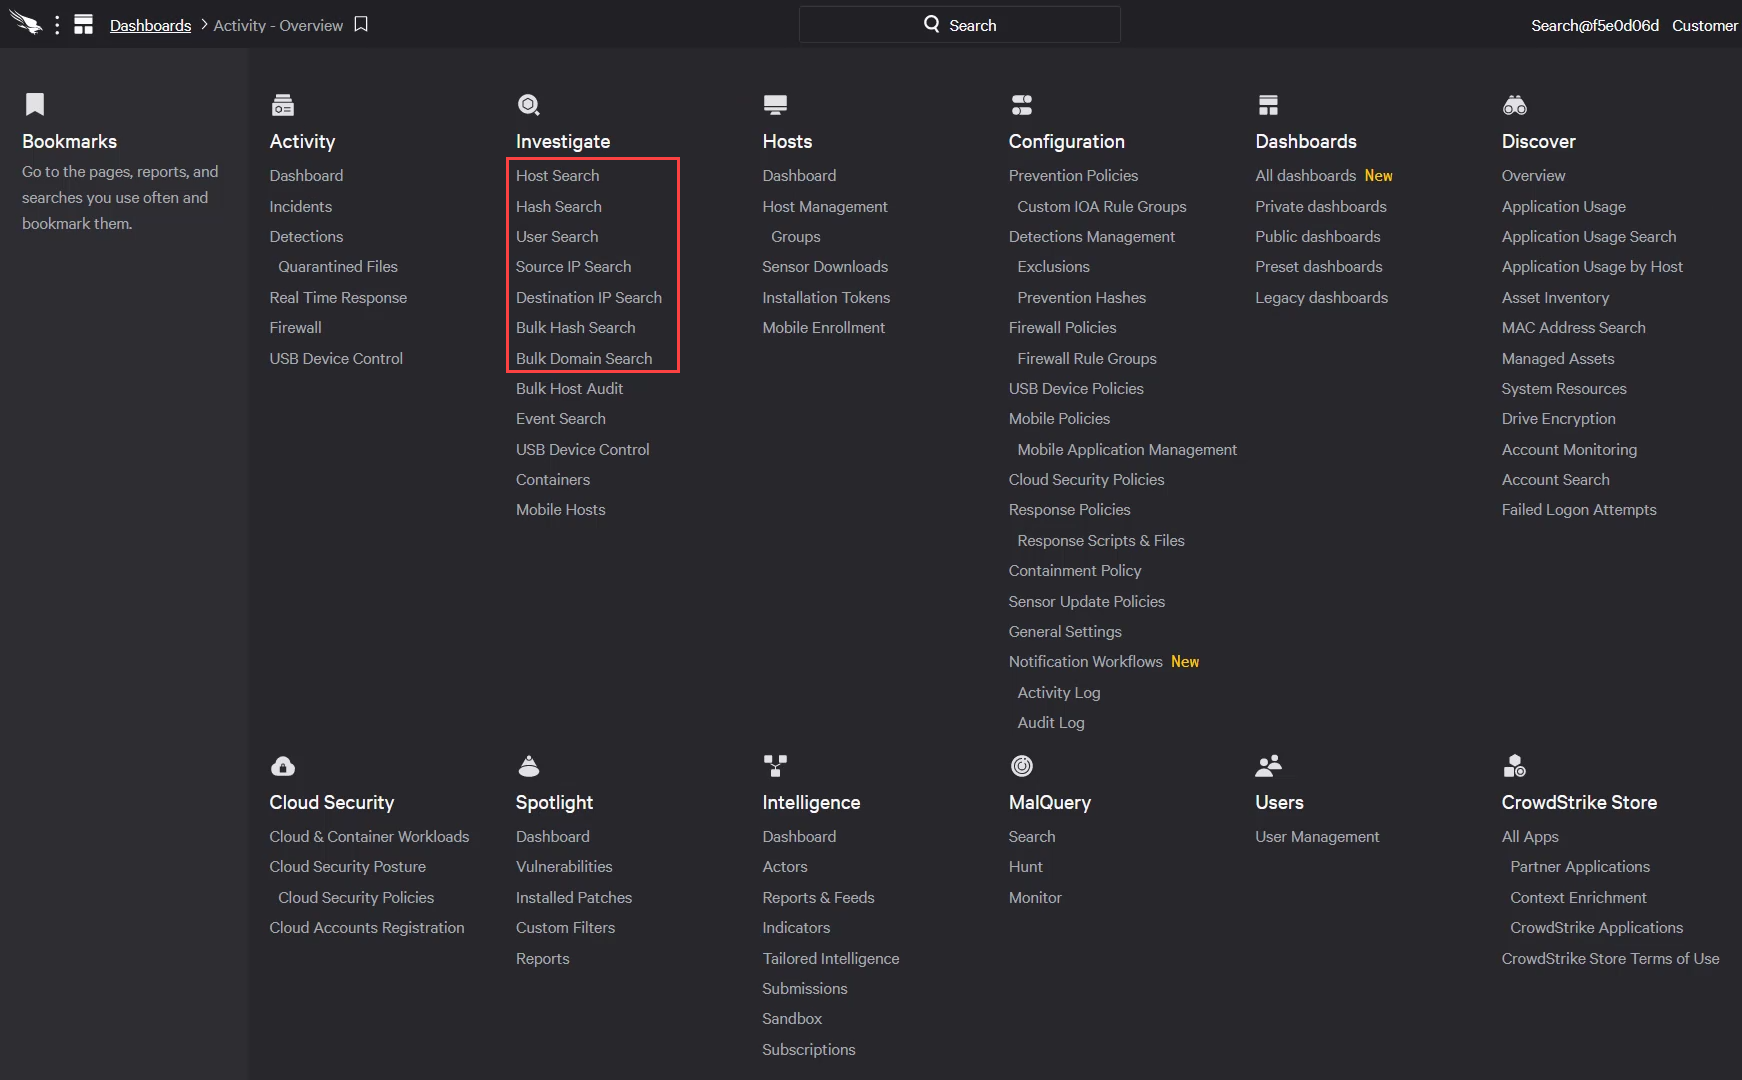This screenshot has width=1742, height=1080.
Task: Open Installation Tokens
Action: pyautogui.click(x=826, y=297)
